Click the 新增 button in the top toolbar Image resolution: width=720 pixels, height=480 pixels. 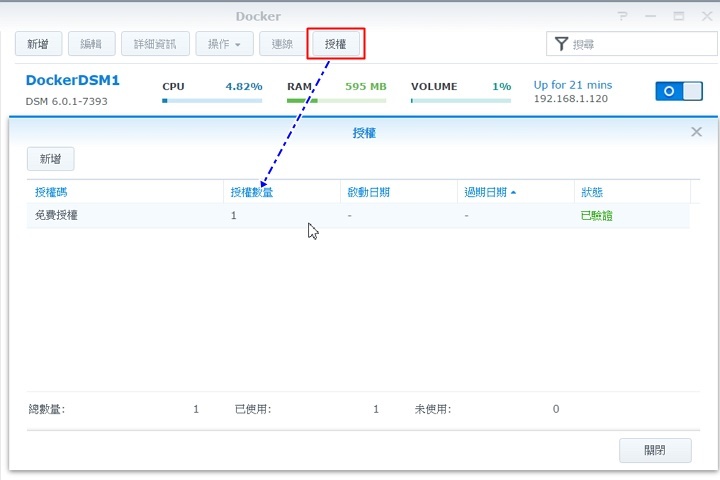click(38, 44)
